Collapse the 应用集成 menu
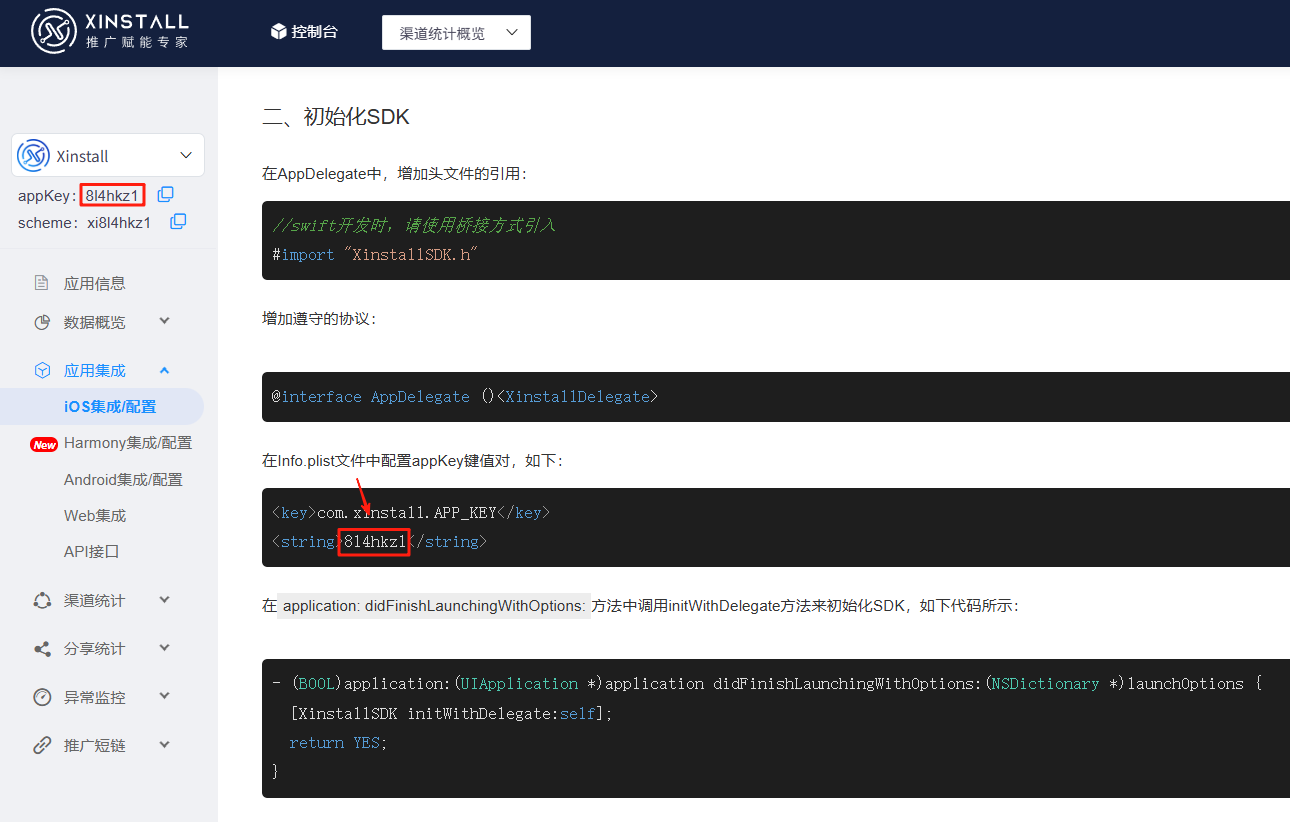Image resolution: width=1290 pixels, height=822 pixels. [x=165, y=370]
